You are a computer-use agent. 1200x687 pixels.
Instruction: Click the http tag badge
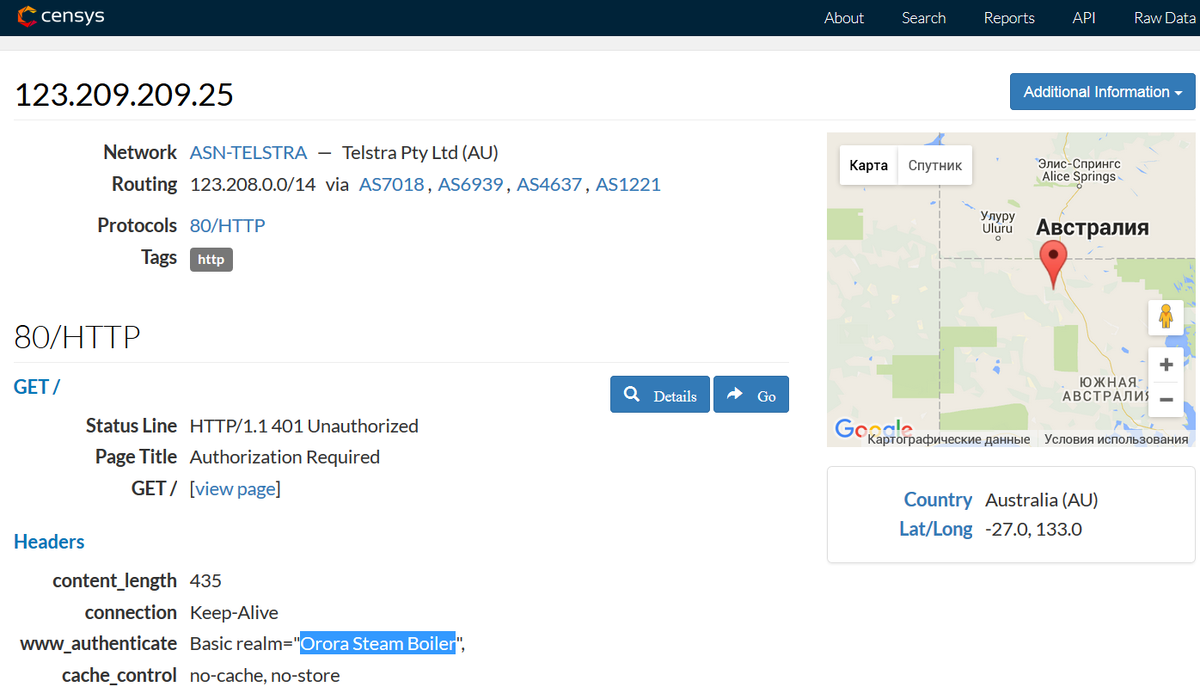211,259
